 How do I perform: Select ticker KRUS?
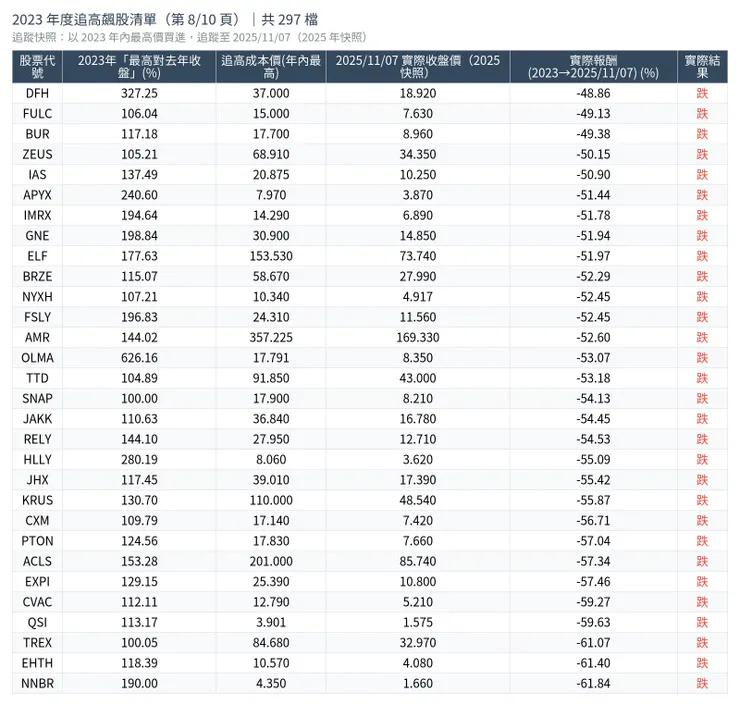click(x=37, y=500)
